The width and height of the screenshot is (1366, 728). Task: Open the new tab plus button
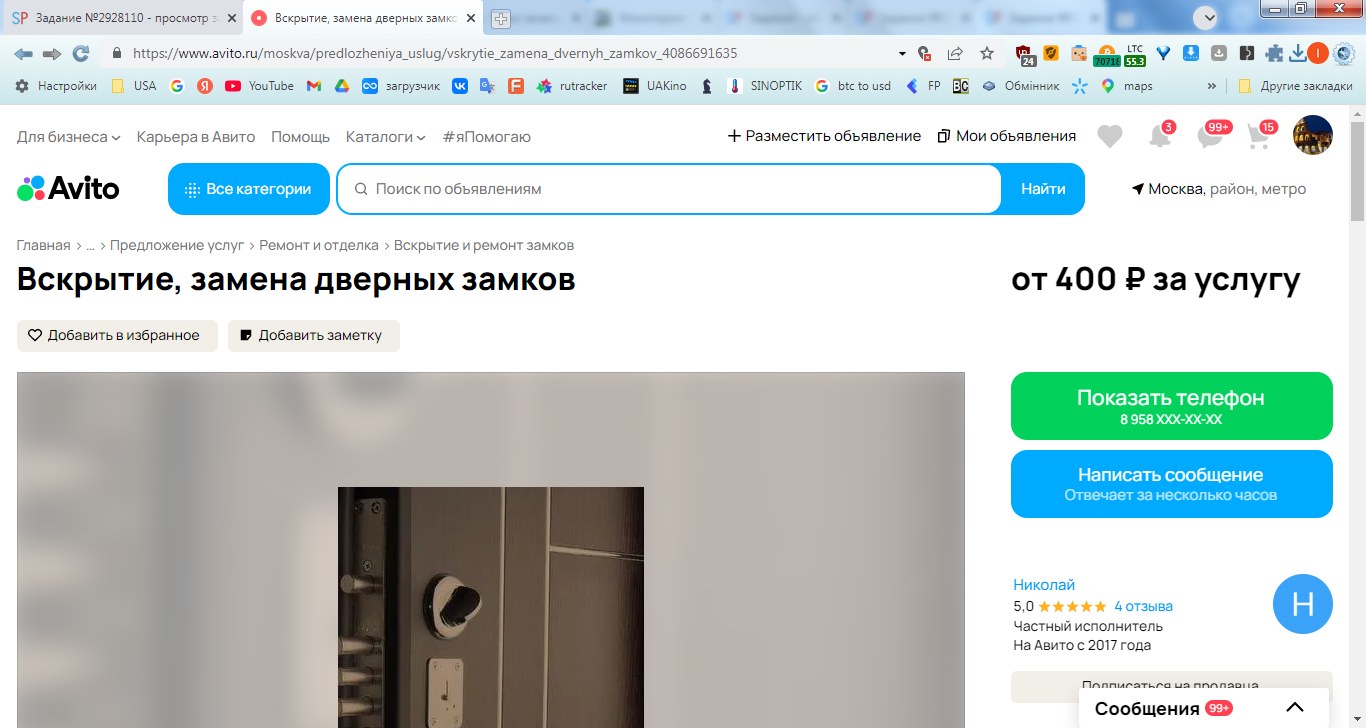click(501, 18)
